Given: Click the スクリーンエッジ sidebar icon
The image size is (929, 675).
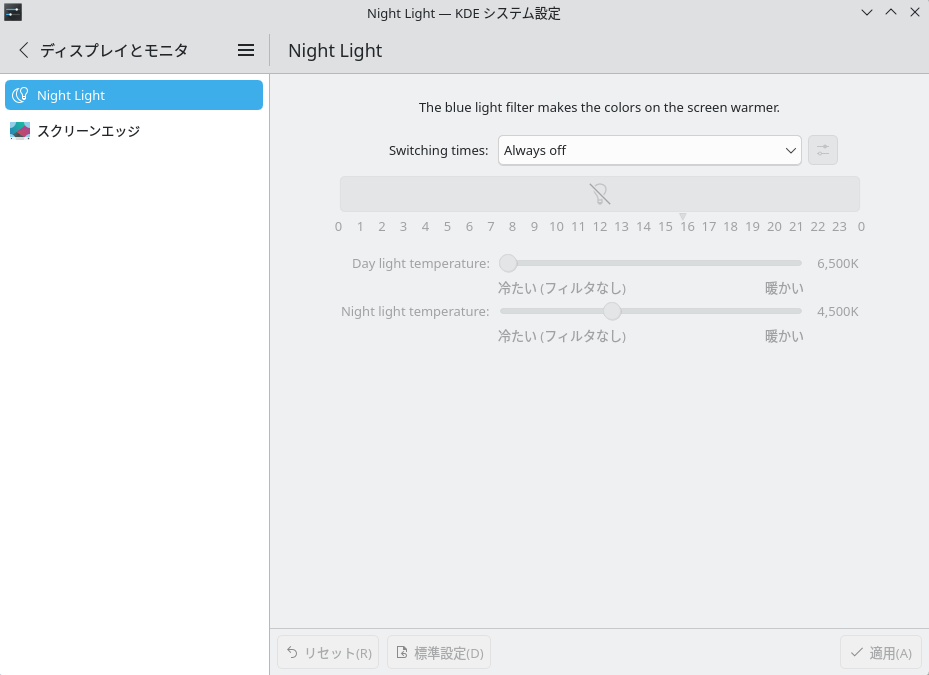Looking at the screenshot, I should pyautogui.click(x=20, y=131).
